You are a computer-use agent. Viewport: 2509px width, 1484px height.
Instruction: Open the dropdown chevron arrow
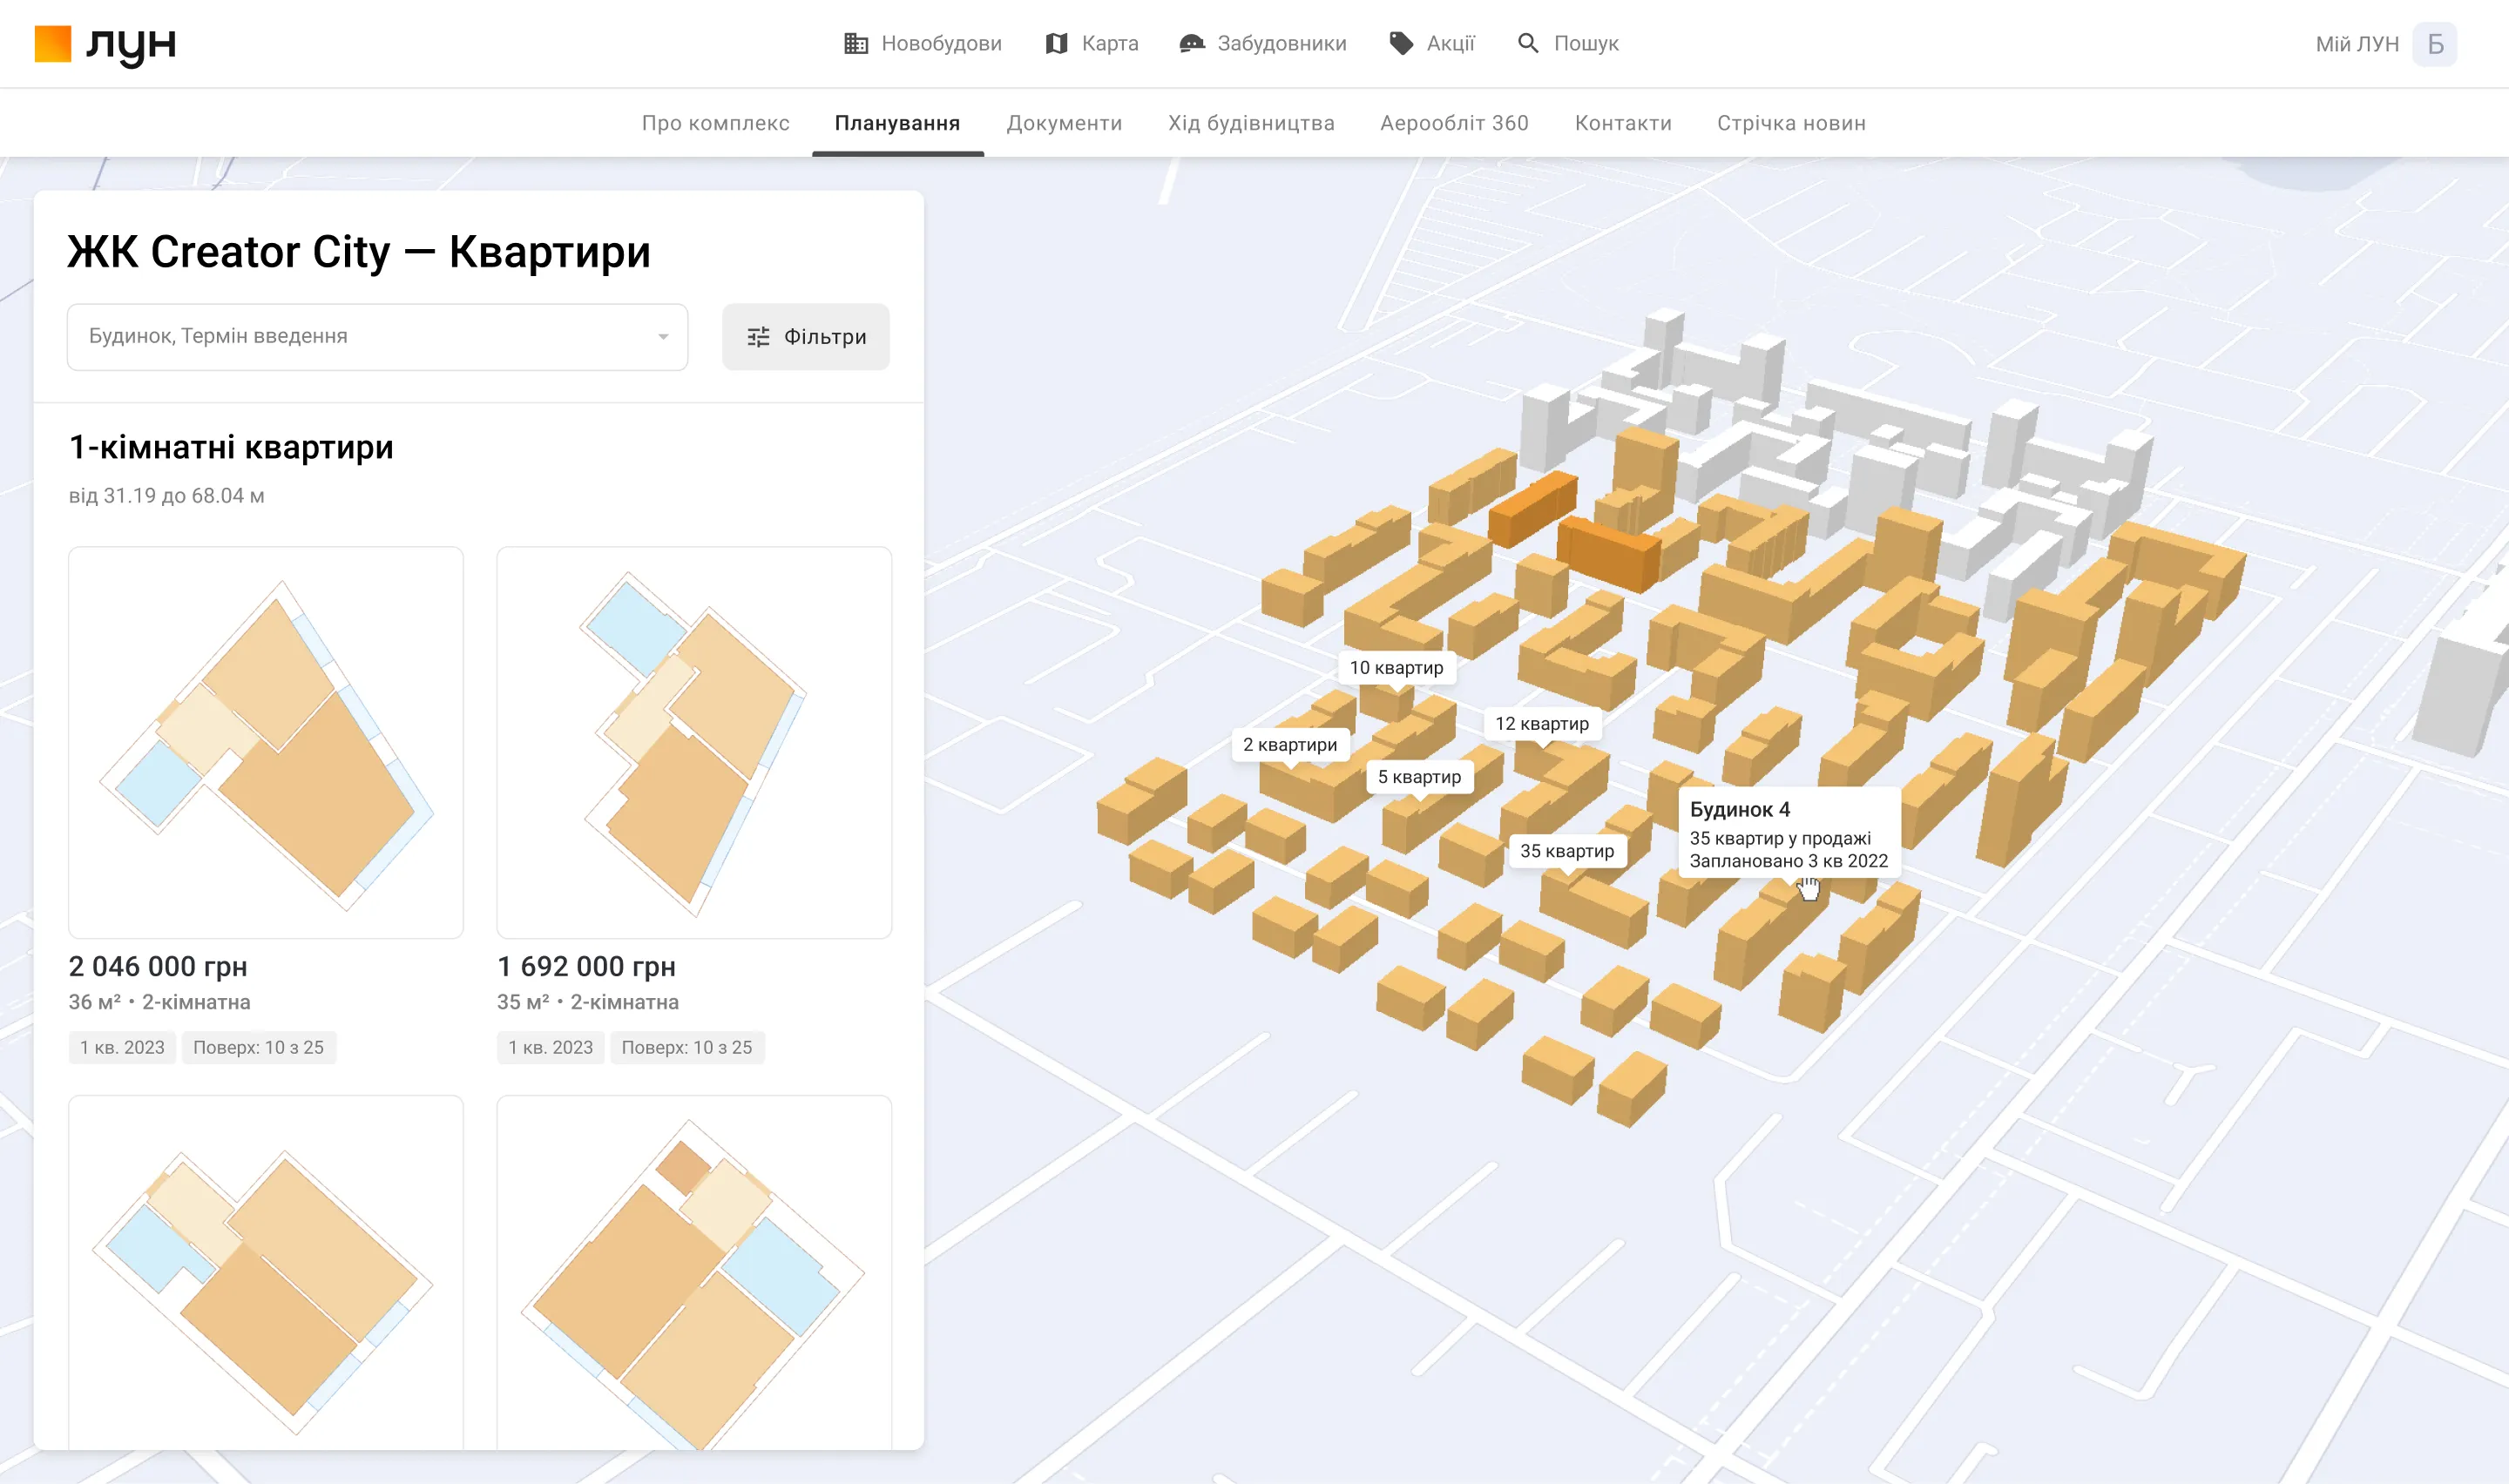pos(663,336)
